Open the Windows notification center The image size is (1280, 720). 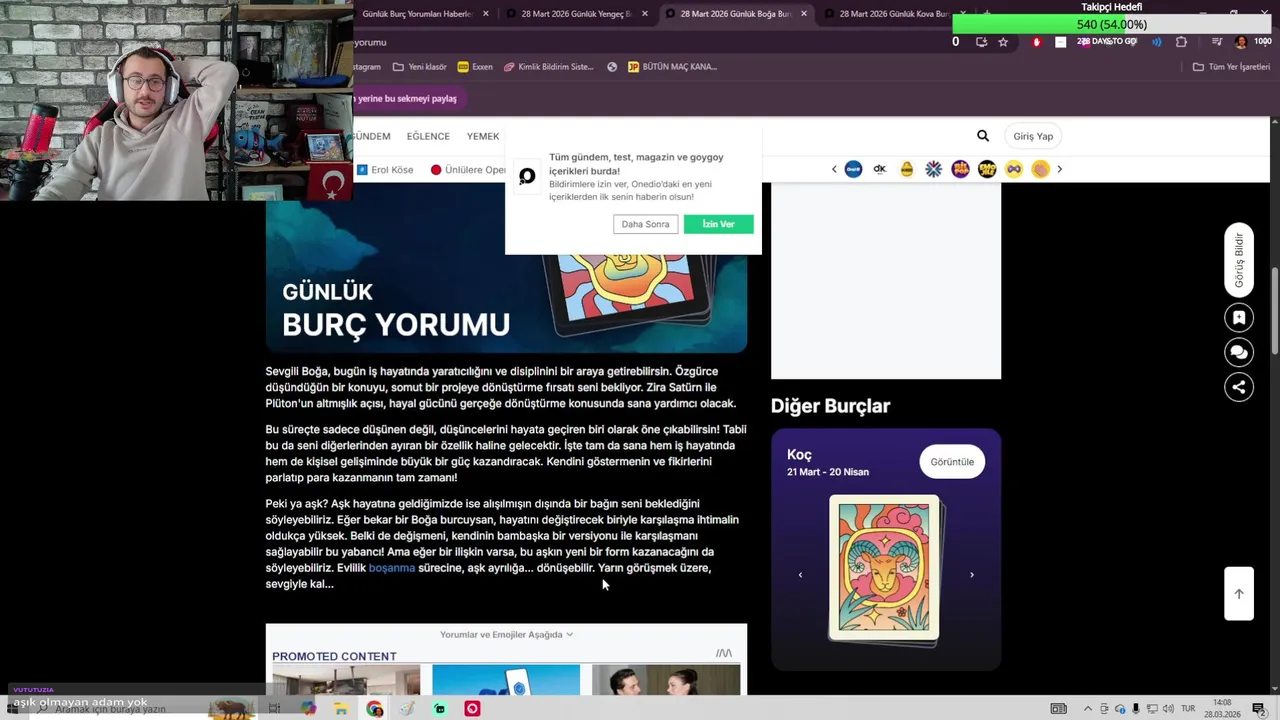1259,709
